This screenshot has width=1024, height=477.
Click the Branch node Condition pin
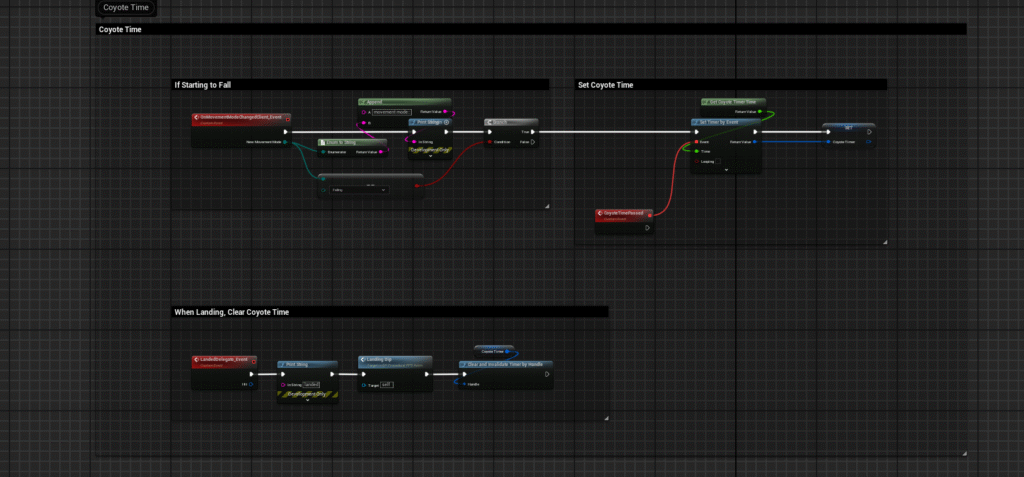pos(489,141)
